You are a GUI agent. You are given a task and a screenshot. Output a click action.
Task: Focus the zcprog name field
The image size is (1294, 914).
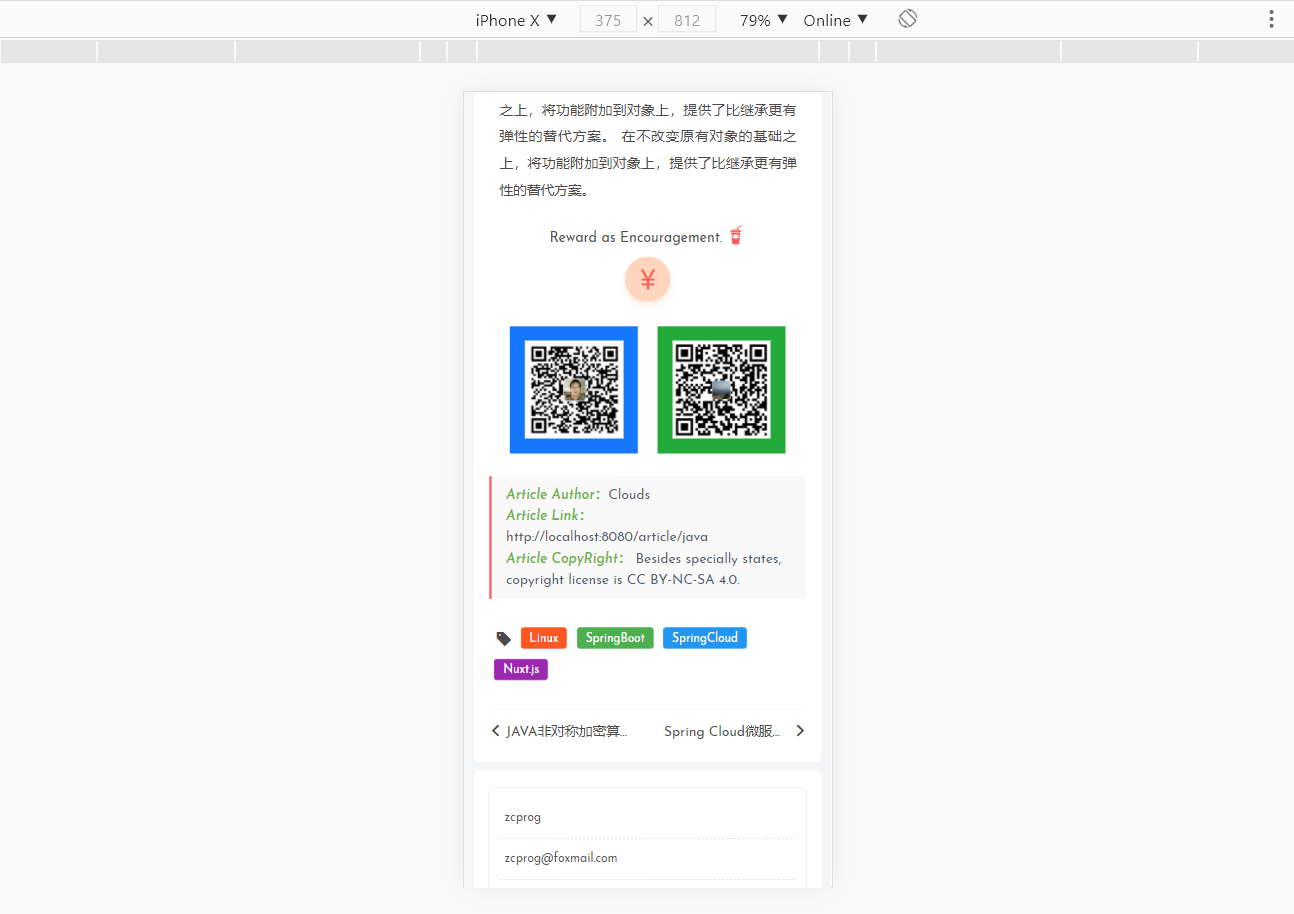[x=647, y=817]
